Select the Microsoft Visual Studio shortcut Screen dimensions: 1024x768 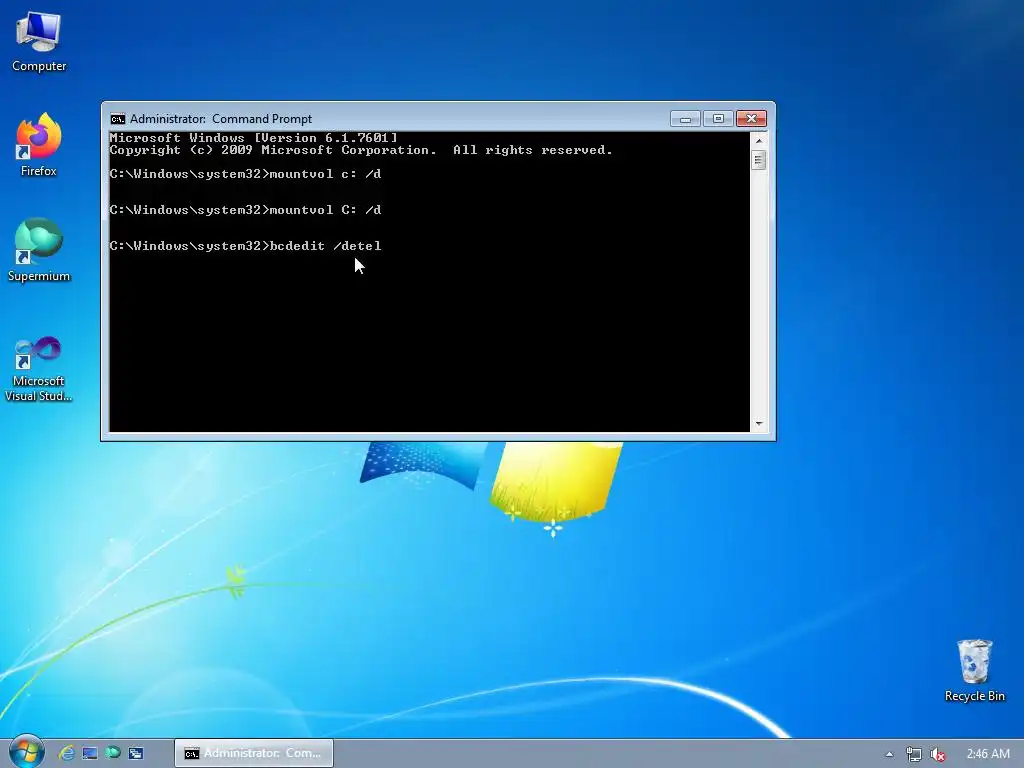tap(39, 369)
